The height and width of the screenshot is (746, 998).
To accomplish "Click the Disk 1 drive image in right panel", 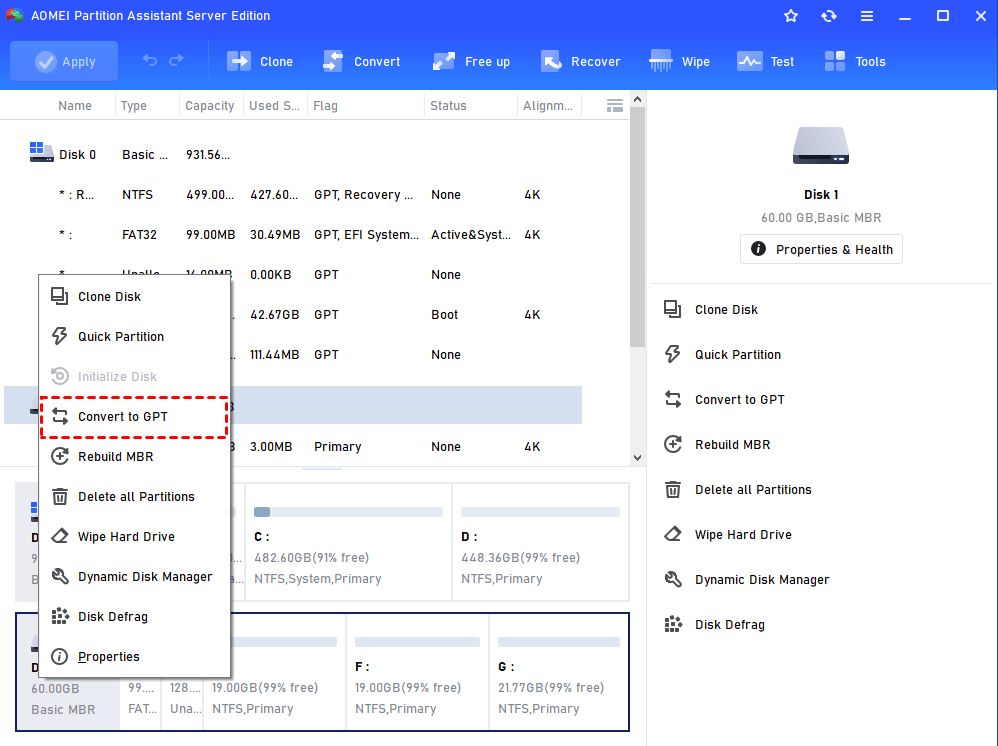I will click(820, 146).
